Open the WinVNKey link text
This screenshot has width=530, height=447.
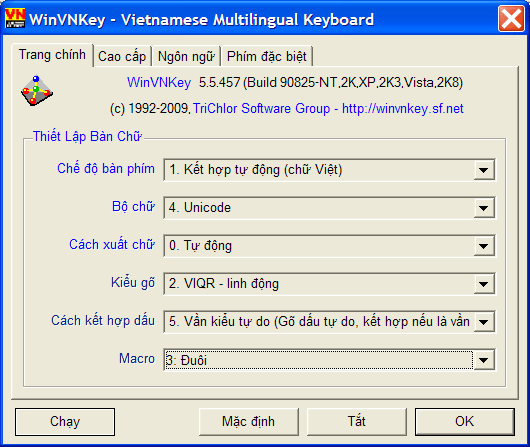click(x=159, y=83)
